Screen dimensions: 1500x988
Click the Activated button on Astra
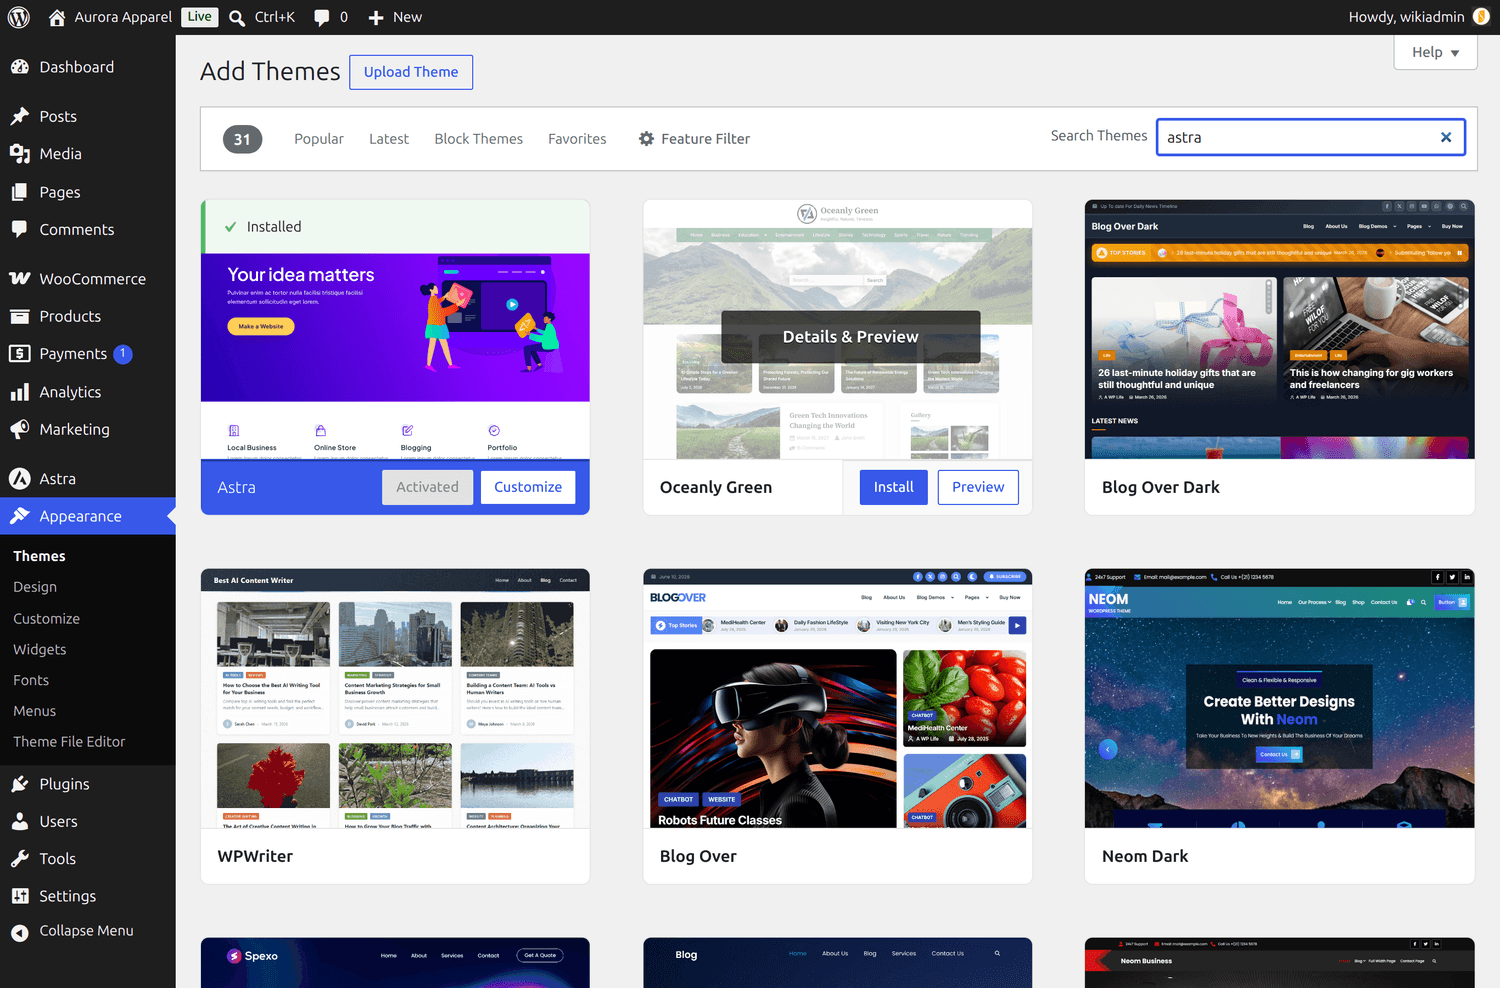tap(427, 487)
